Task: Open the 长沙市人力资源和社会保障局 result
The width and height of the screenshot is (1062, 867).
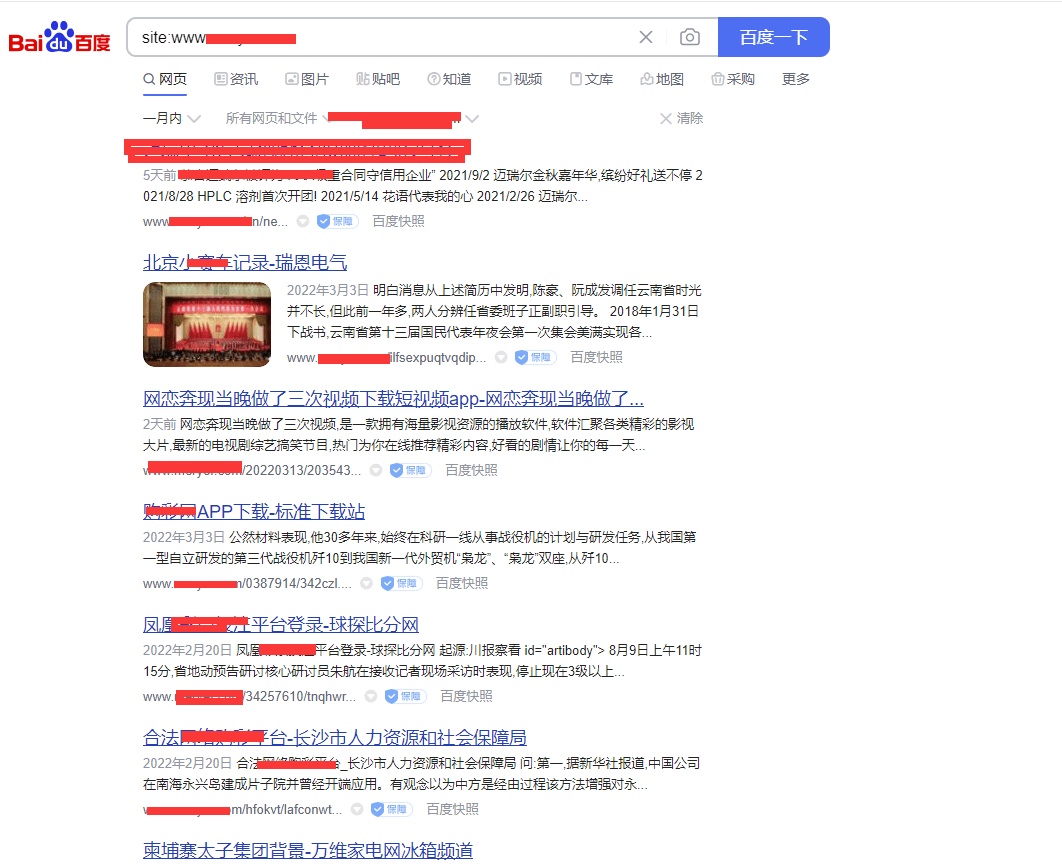Action: (335, 737)
